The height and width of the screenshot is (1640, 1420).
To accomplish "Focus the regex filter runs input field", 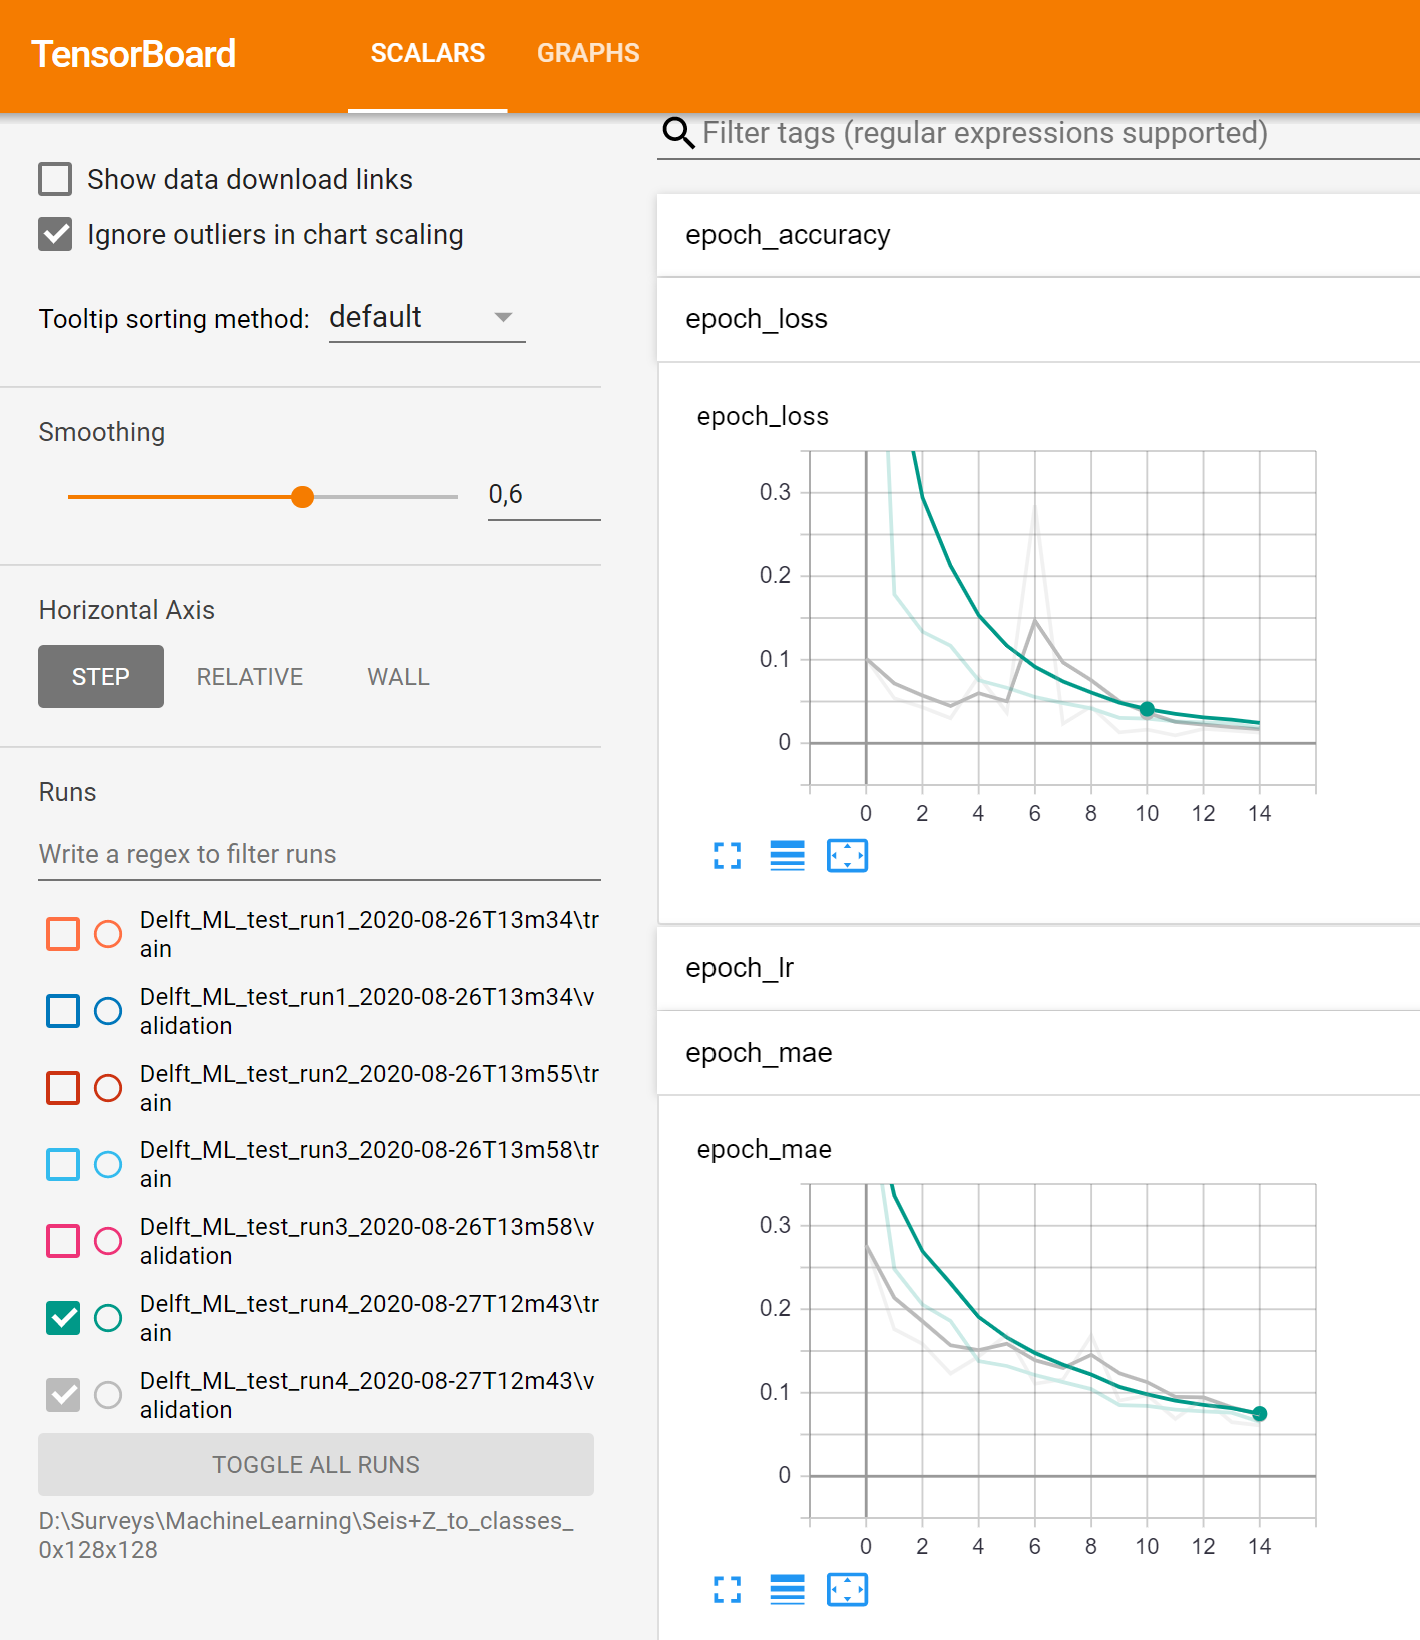I will 318,854.
